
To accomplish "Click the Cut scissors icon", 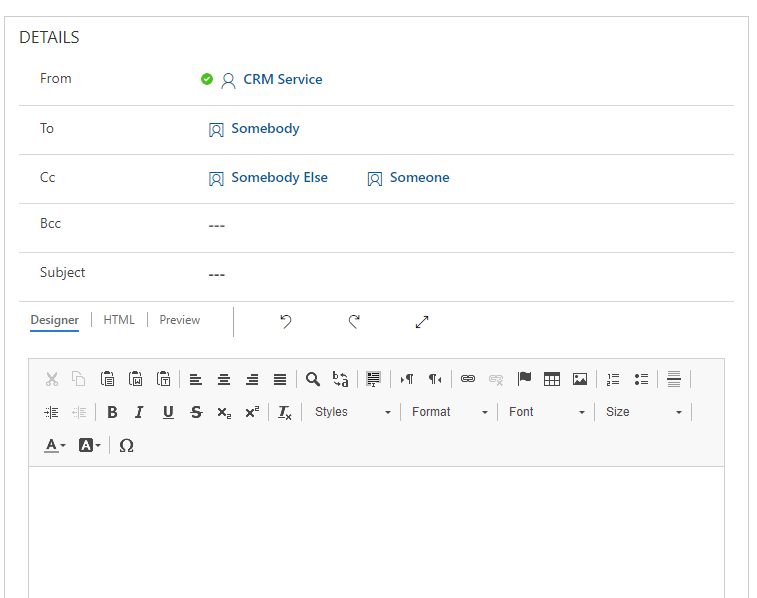I will (52, 379).
